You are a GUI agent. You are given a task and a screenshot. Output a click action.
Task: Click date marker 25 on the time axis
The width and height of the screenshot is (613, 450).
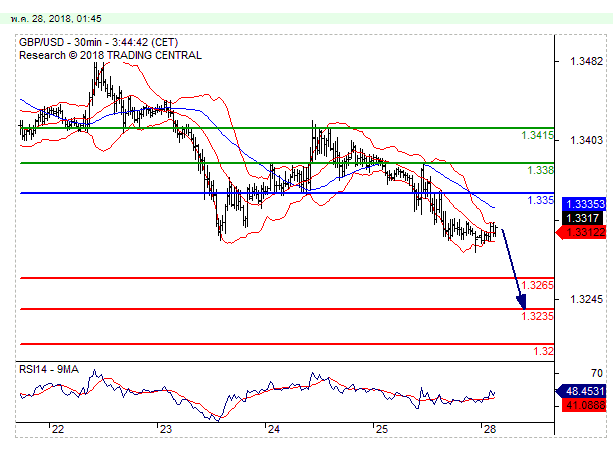click(382, 429)
